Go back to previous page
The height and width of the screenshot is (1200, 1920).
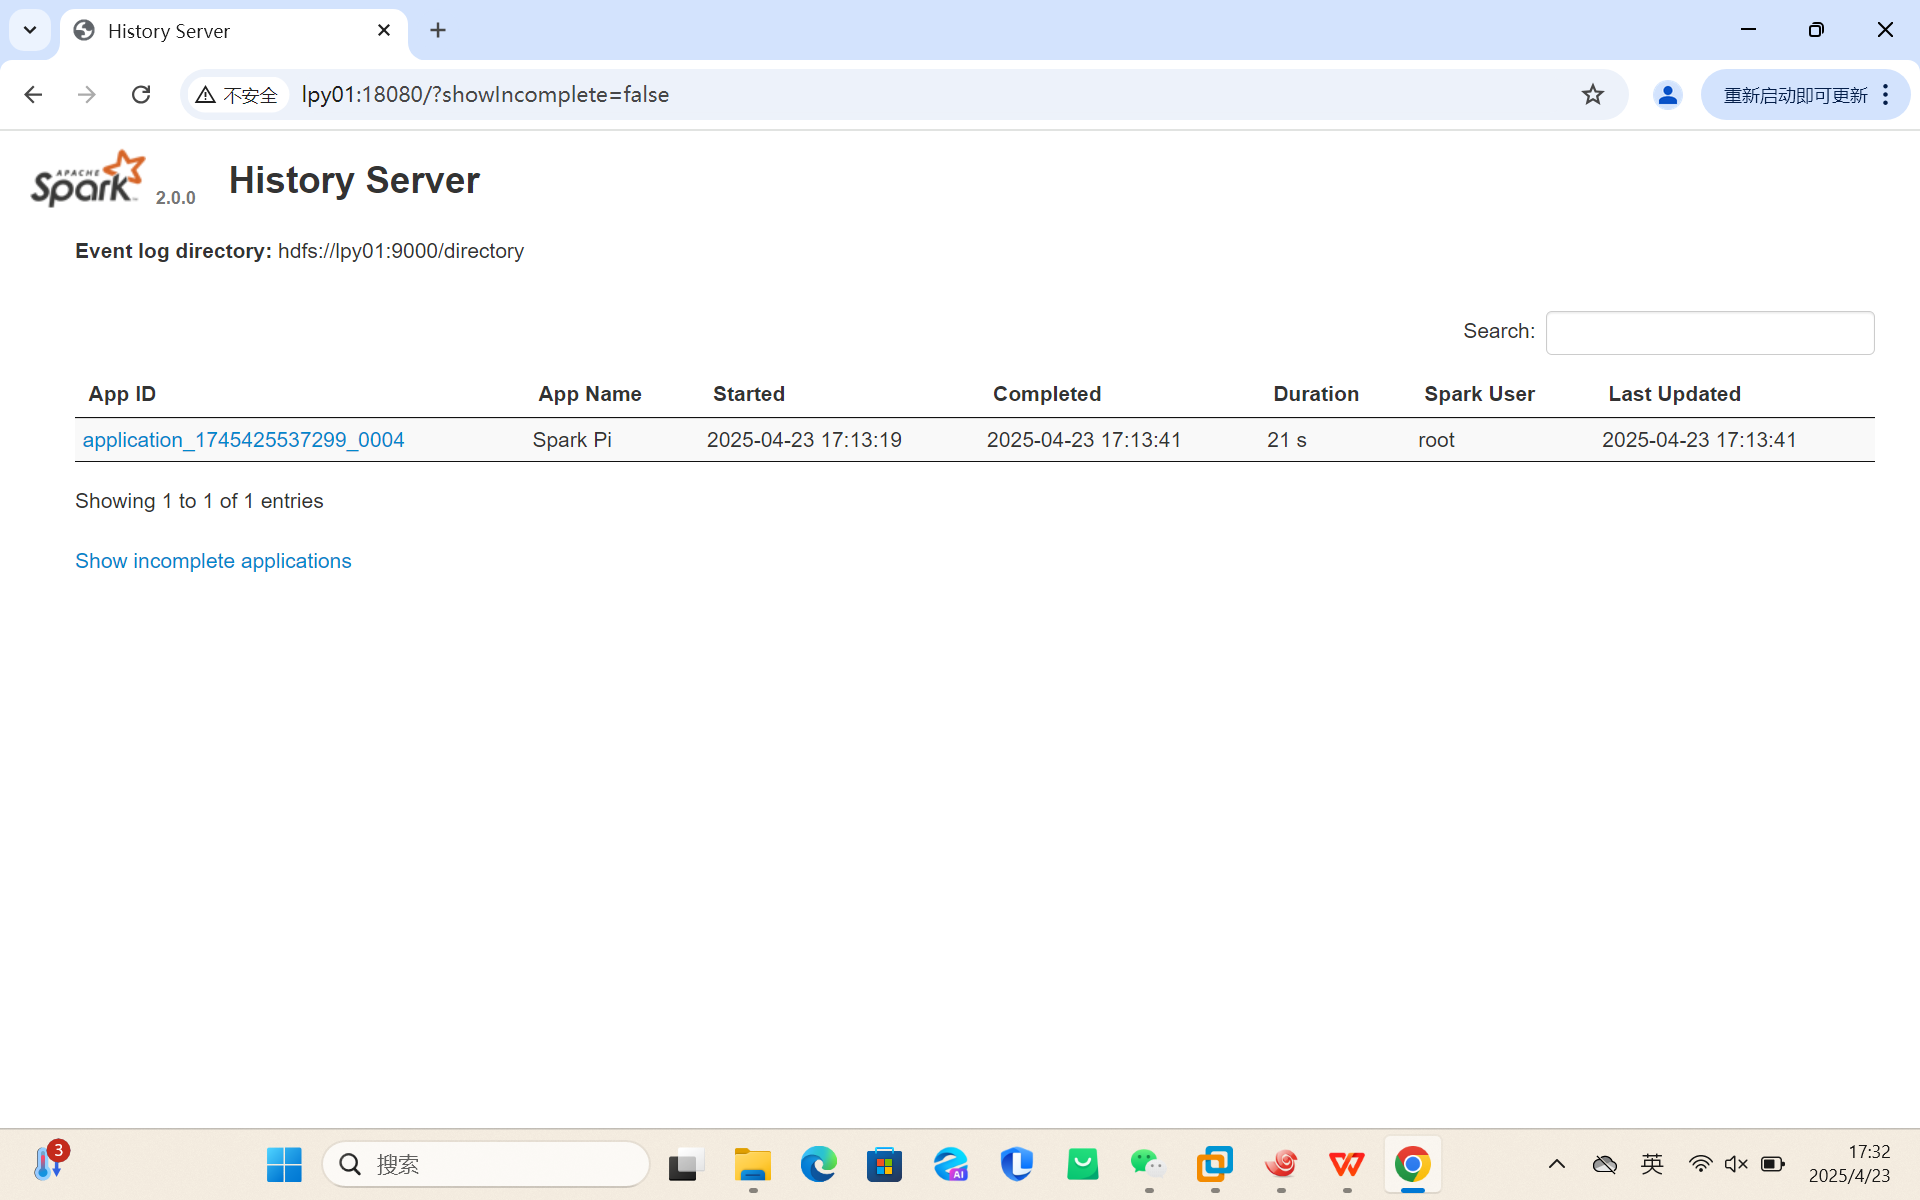tap(33, 95)
